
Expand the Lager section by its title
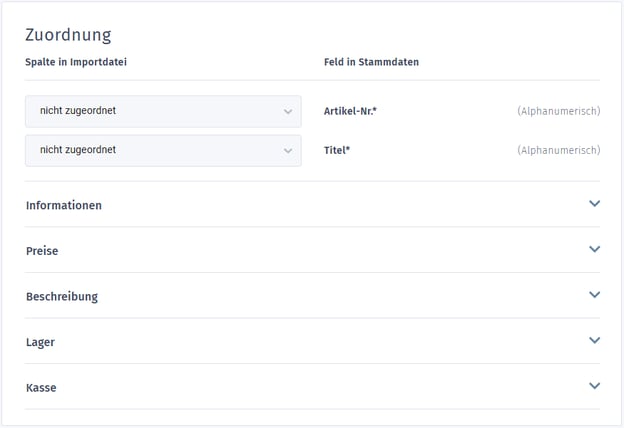tap(40, 342)
